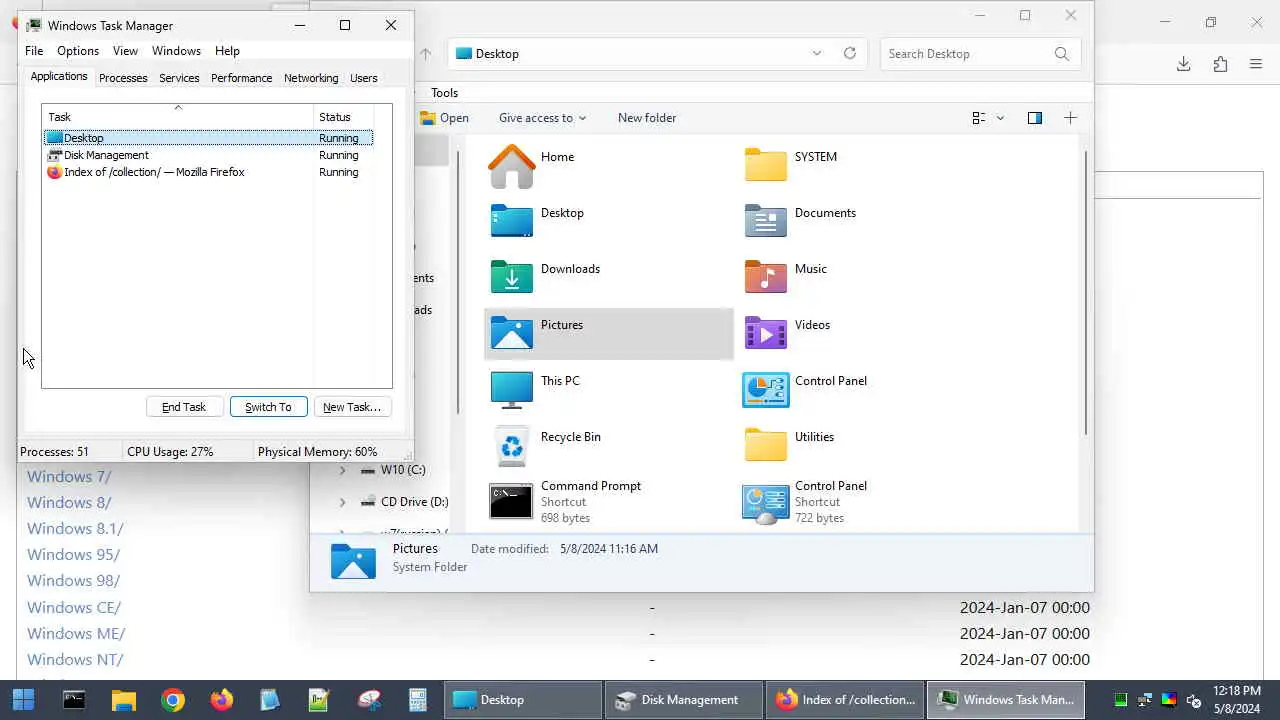Open the Give access to dropdown
The image size is (1280, 720).
[x=542, y=118]
